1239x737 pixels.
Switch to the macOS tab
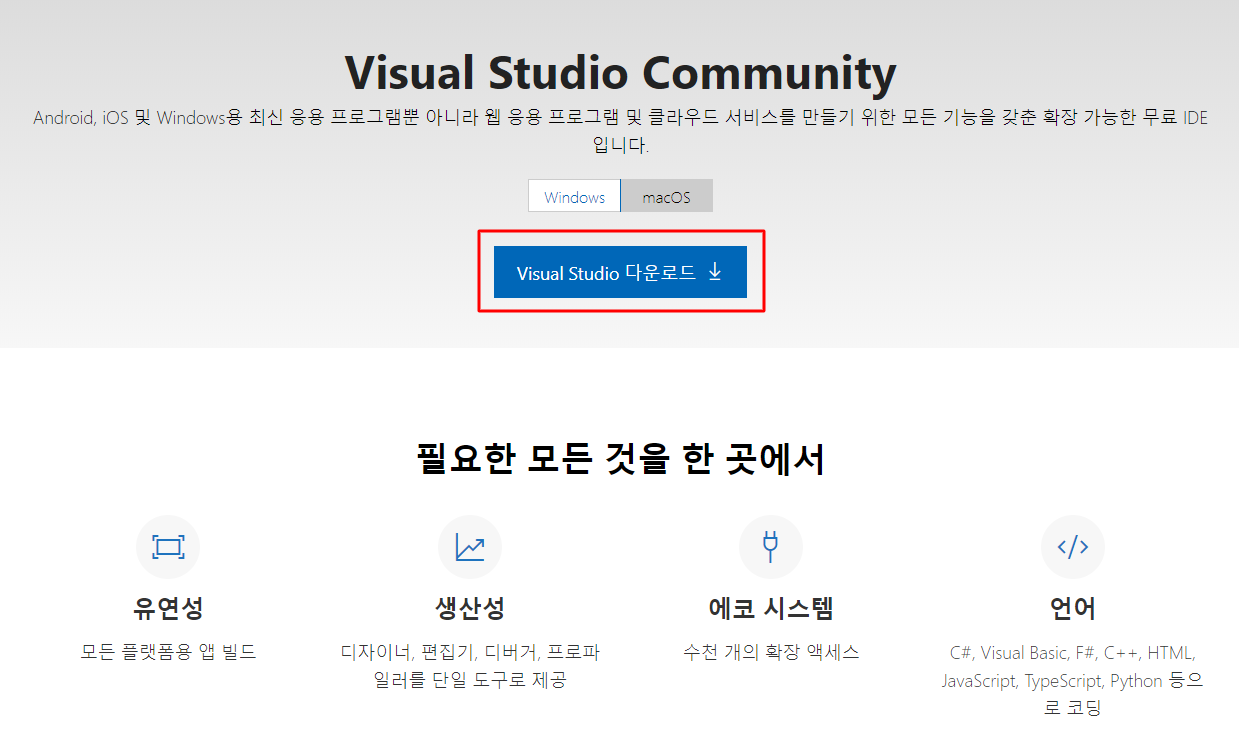[x=667, y=196]
